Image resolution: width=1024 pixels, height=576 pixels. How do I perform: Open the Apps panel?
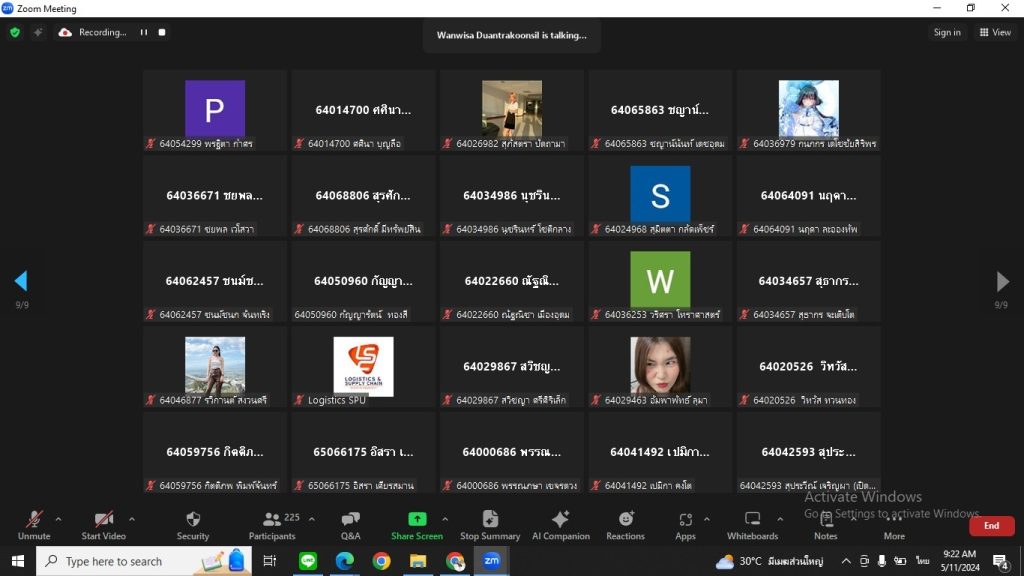click(x=685, y=526)
